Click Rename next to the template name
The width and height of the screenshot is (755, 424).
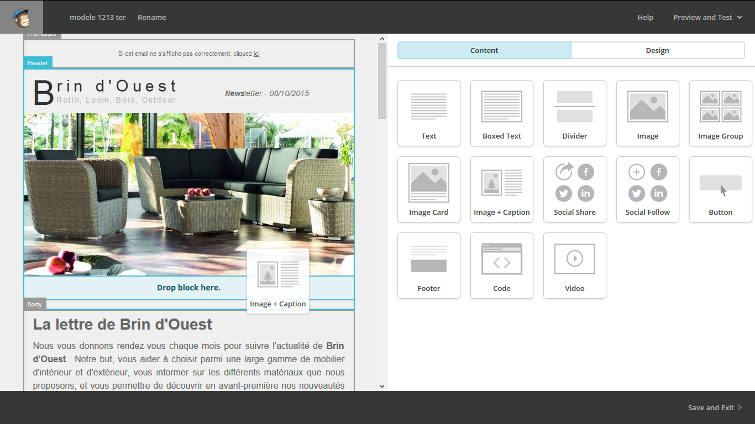[152, 17]
